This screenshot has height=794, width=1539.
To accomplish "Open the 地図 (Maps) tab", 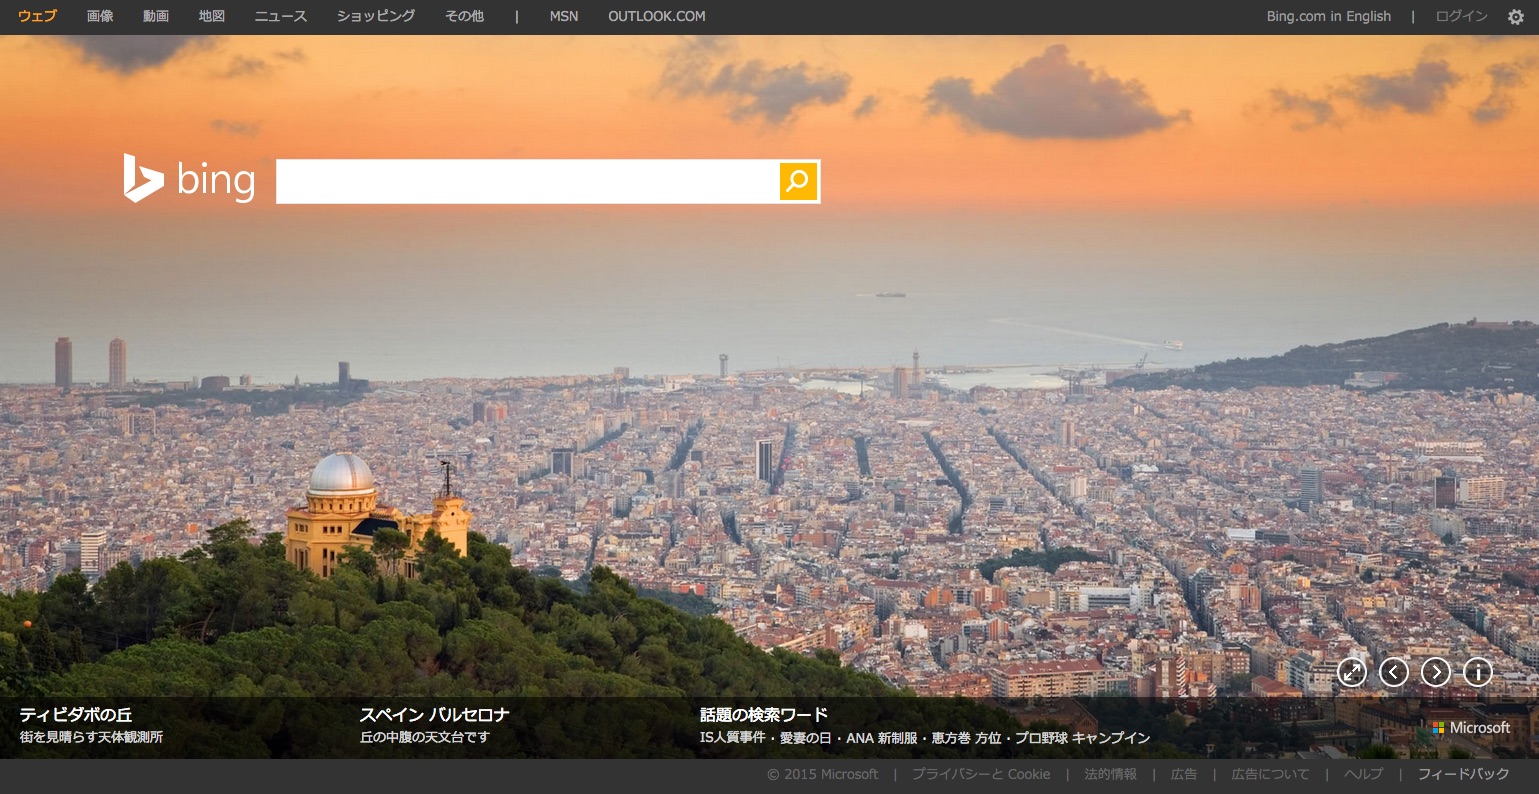I will coord(212,16).
